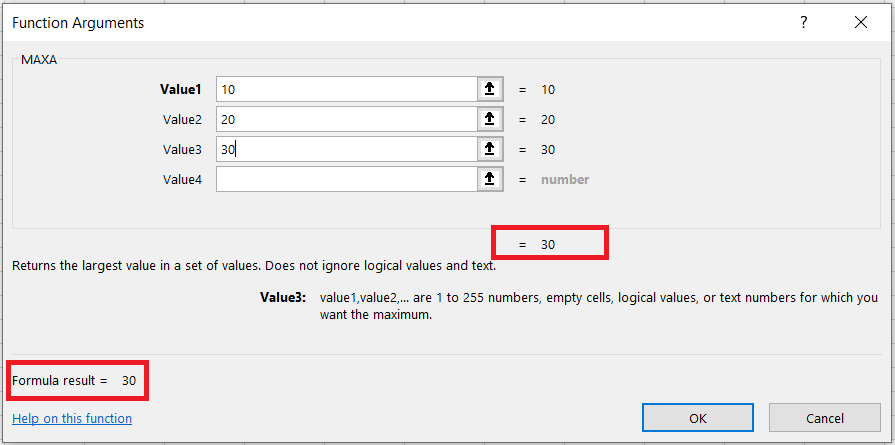
Task: Click inside the Value1 field containing 10
Action: point(345,89)
